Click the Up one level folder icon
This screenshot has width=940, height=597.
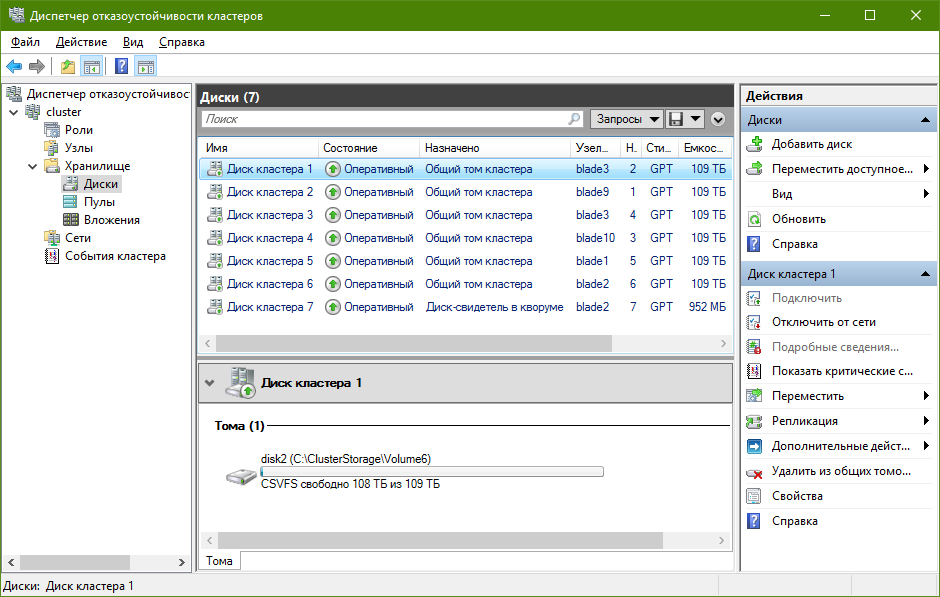(x=68, y=66)
